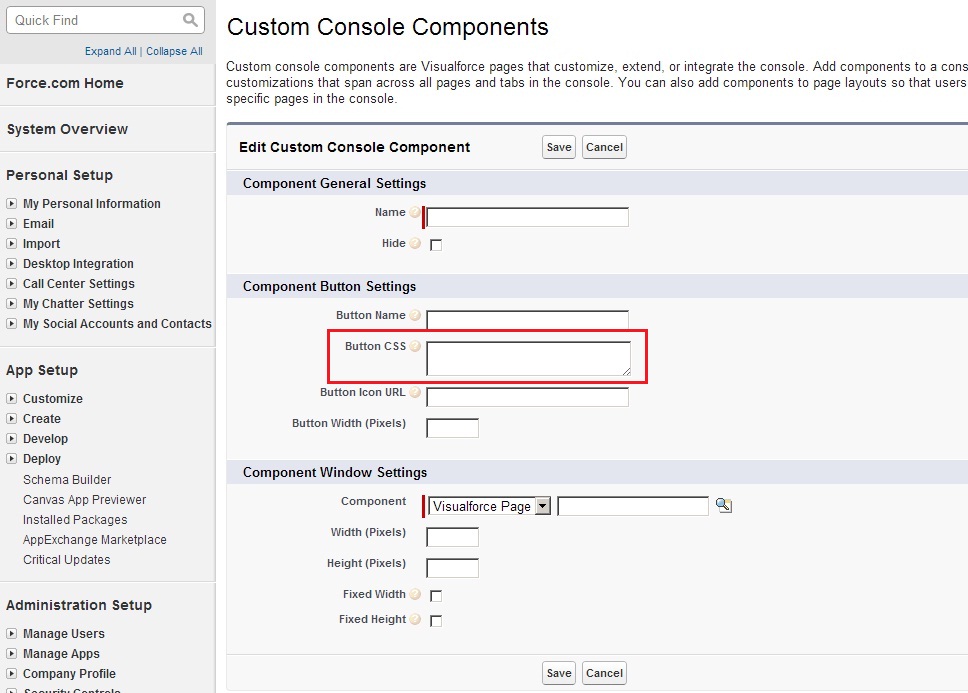Click the Expand All link
Image resolution: width=968 pixels, height=693 pixels.
[x=110, y=51]
